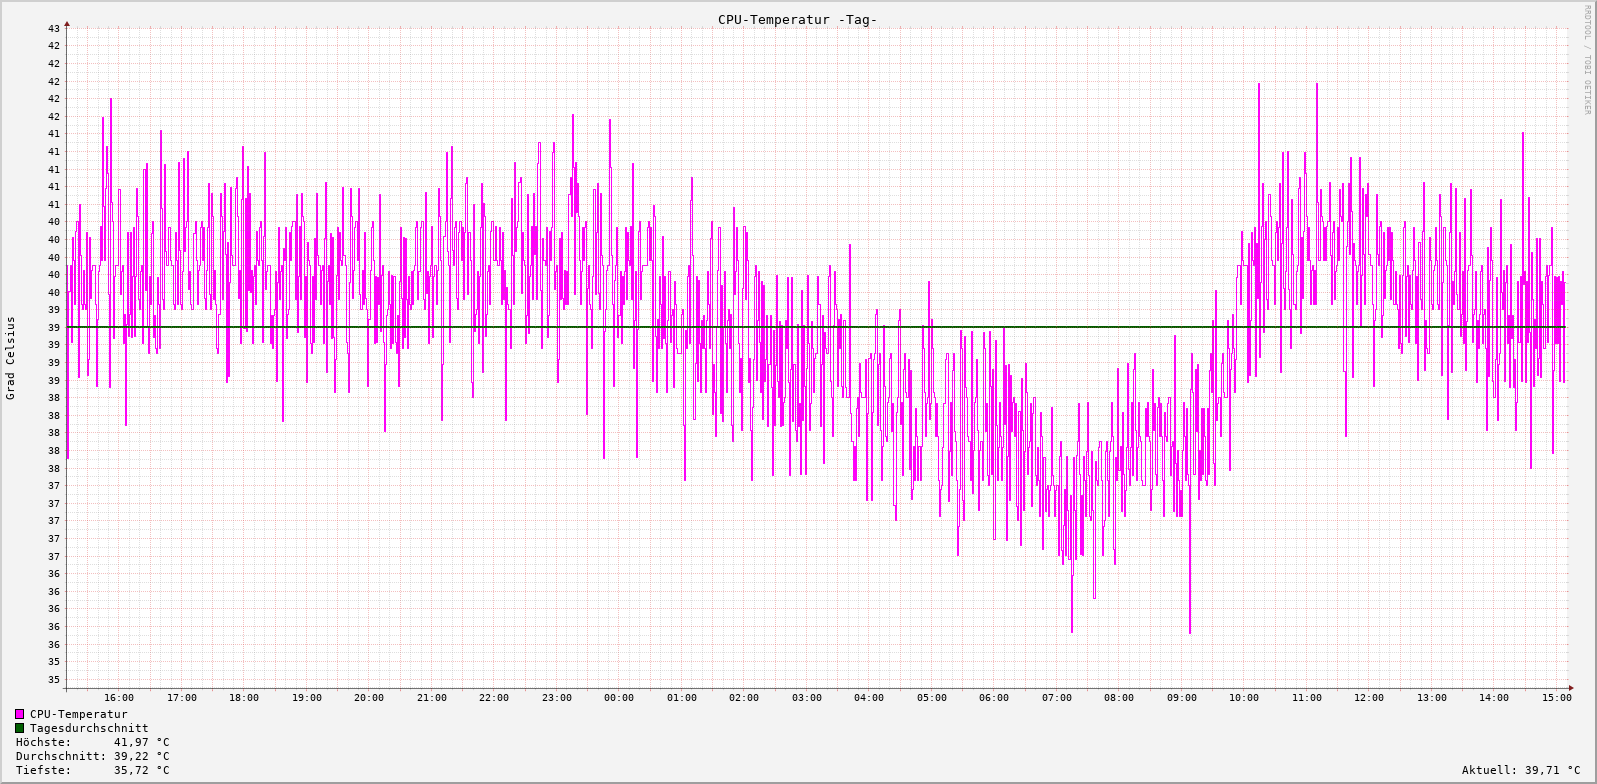The width and height of the screenshot is (1597, 784).
Task: Select the 15:00 time axis label
Action: coord(1556,698)
